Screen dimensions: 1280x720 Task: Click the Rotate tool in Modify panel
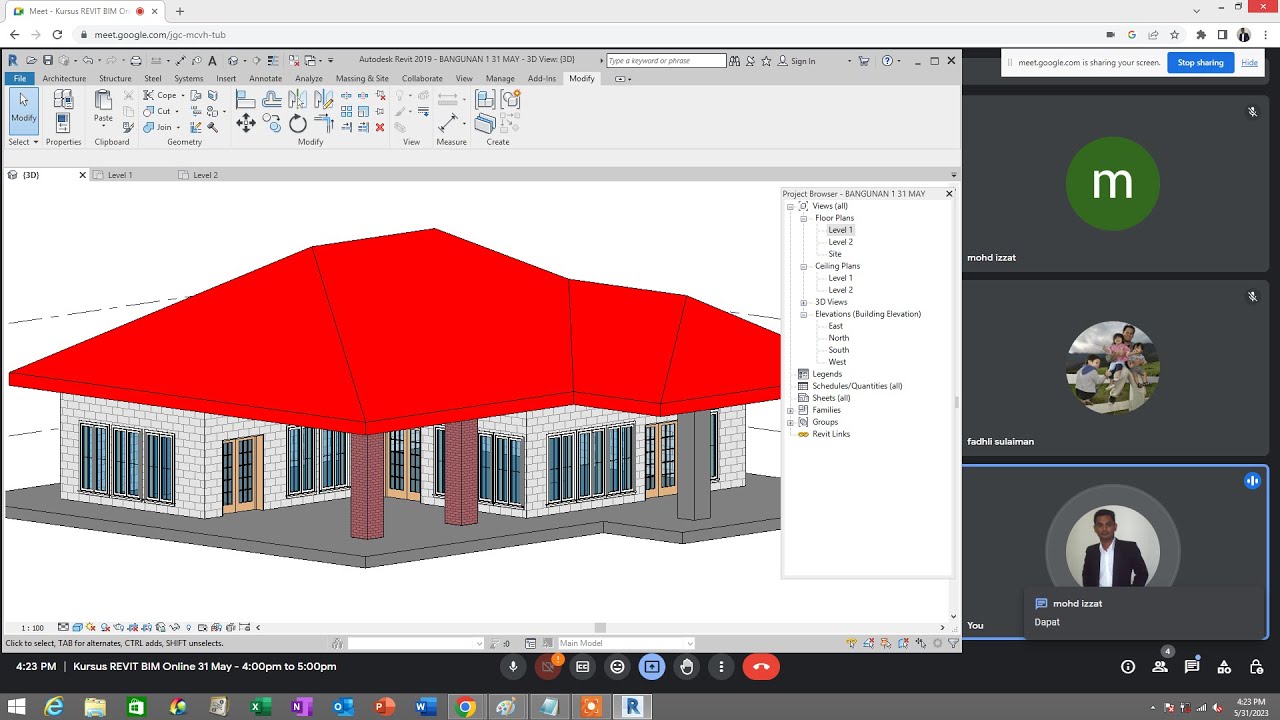tap(298, 124)
